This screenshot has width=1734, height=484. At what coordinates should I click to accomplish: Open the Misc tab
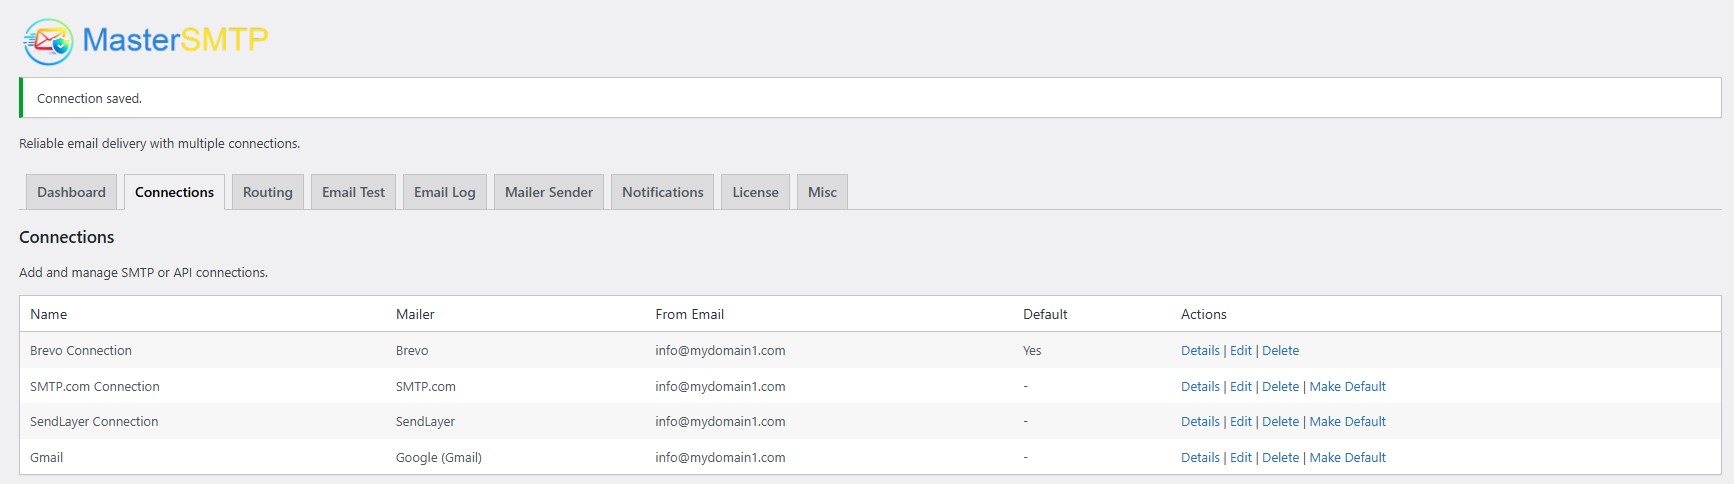coord(822,192)
